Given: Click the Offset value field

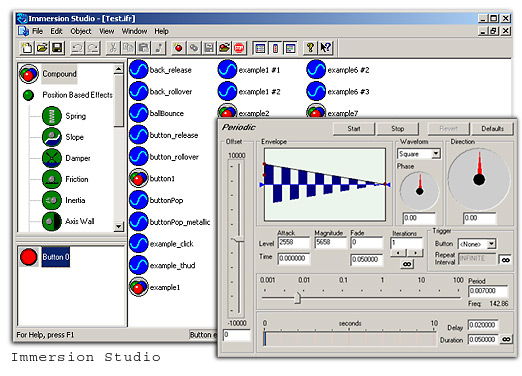Looking at the screenshot, I should (237, 335).
